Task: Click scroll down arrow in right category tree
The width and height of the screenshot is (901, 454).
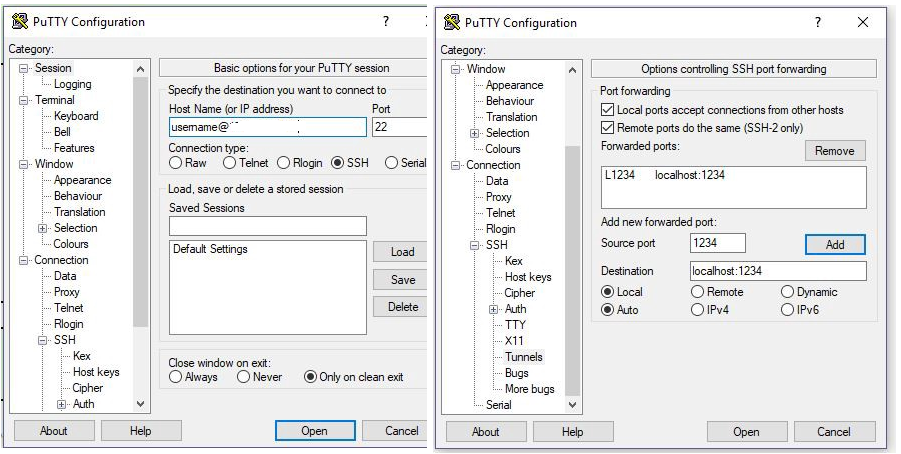Action: (572, 405)
